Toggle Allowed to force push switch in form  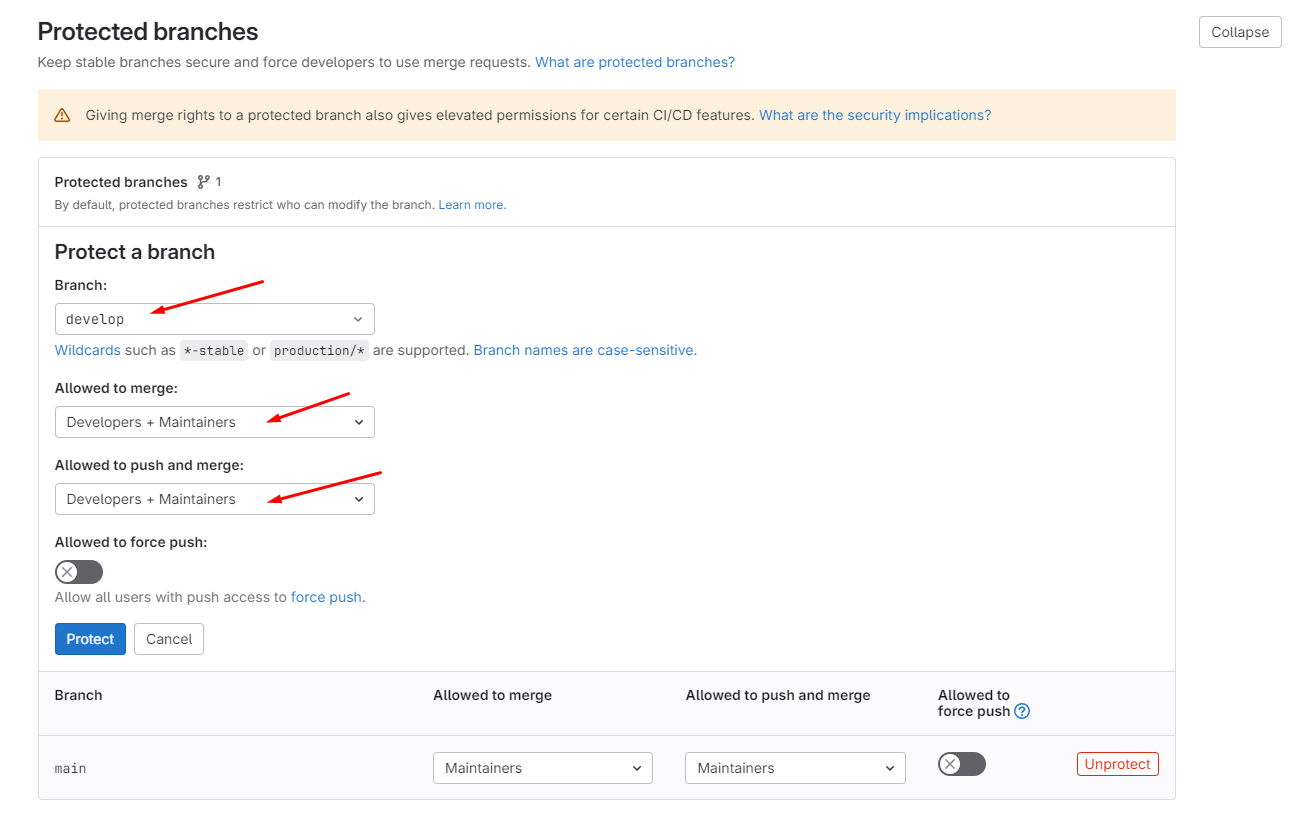[79, 572]
